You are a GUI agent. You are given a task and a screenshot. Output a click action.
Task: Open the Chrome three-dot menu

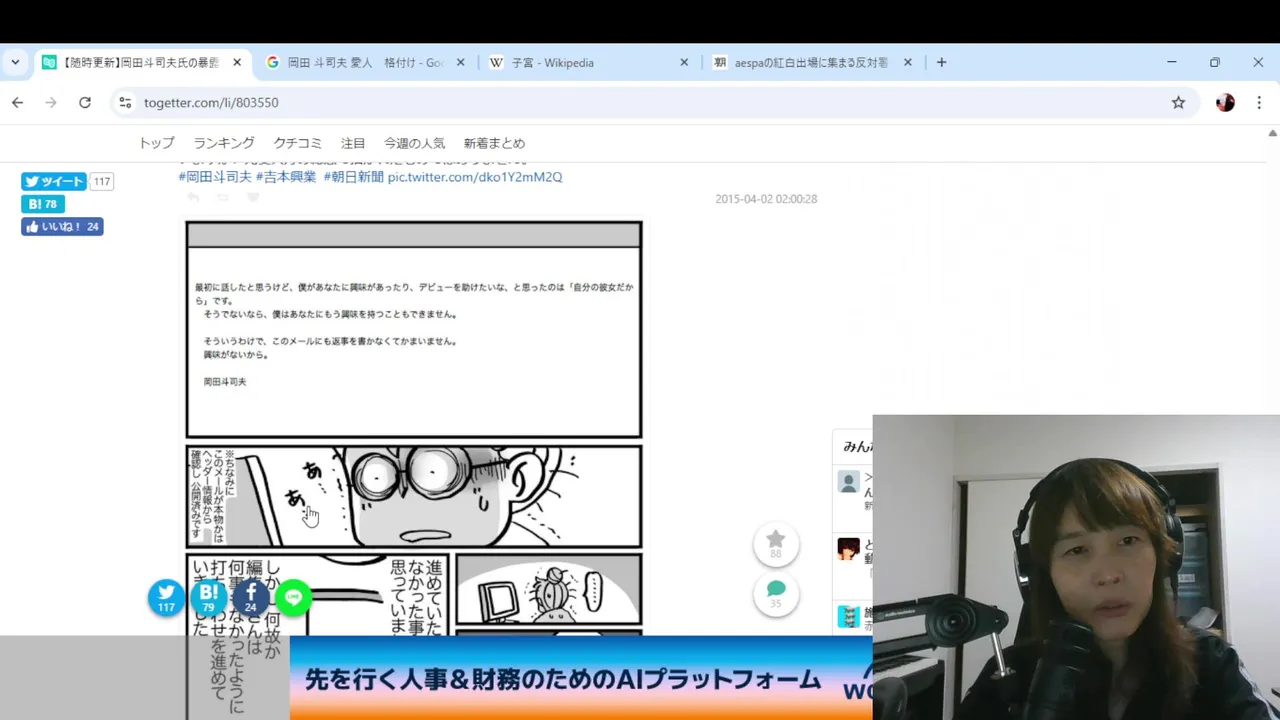point(1259,102)
